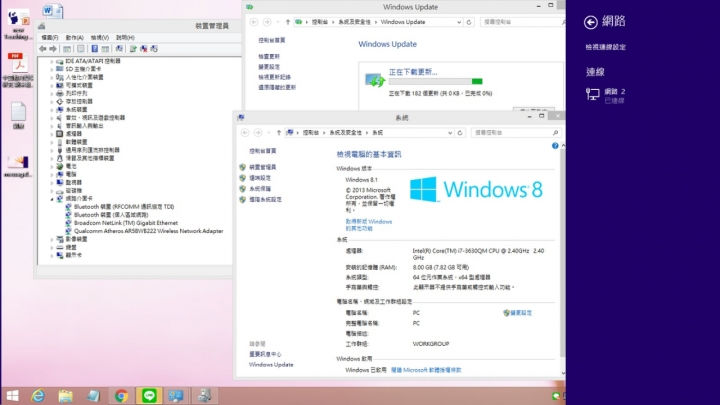720x405 pixels.
Task: Click 裝置管理員 link in 系統 sidebar
Action: 263,167
